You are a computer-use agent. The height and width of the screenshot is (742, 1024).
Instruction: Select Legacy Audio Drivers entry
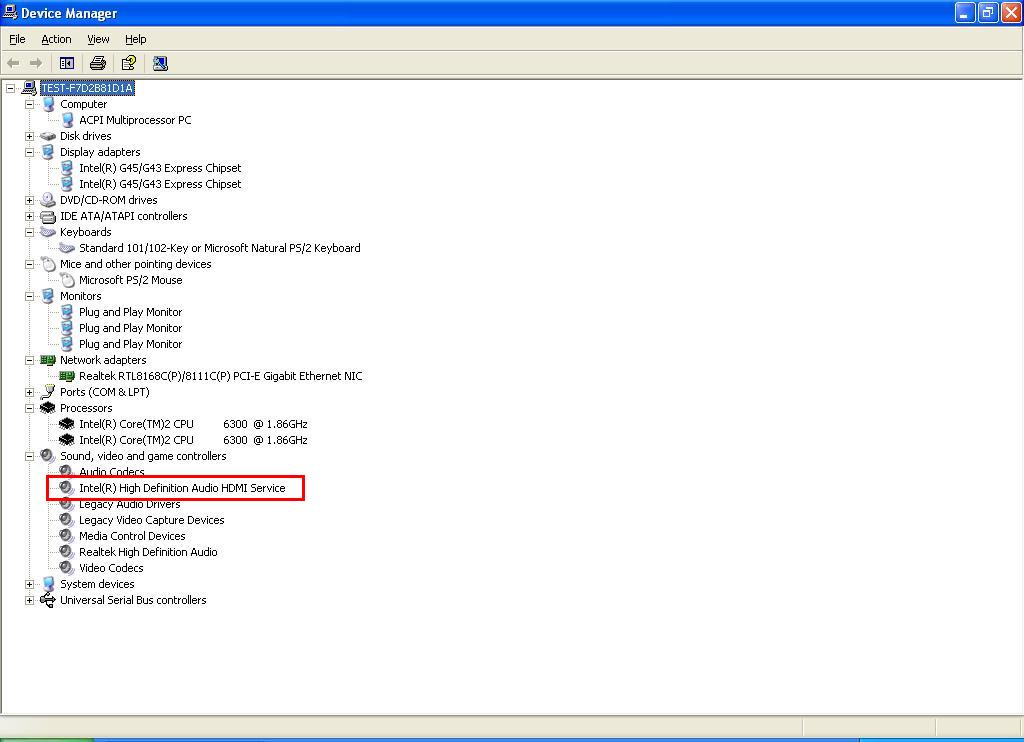[129, 504]
